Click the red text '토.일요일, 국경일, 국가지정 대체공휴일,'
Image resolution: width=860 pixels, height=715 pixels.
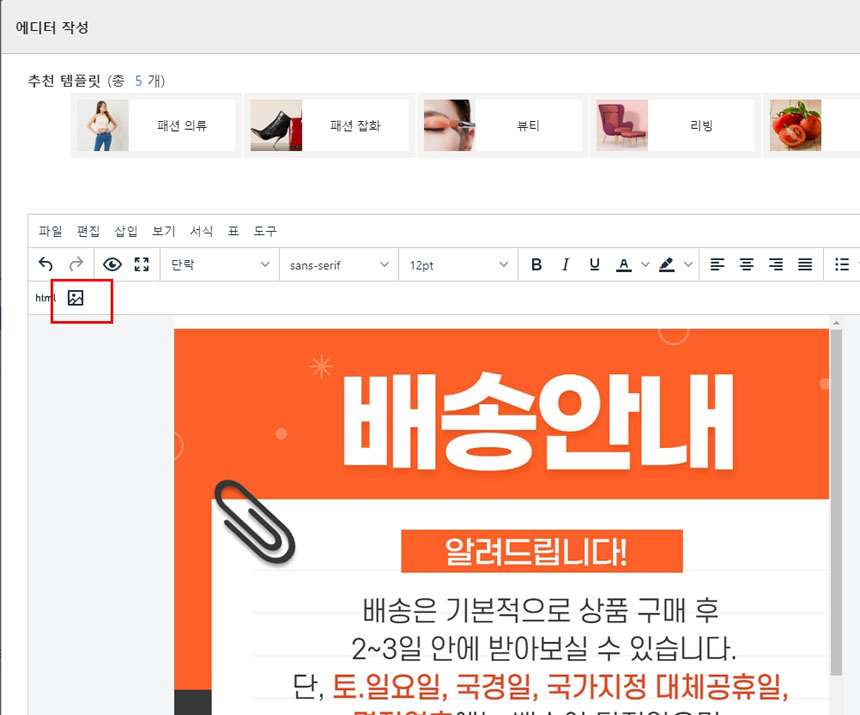[561, 686]
